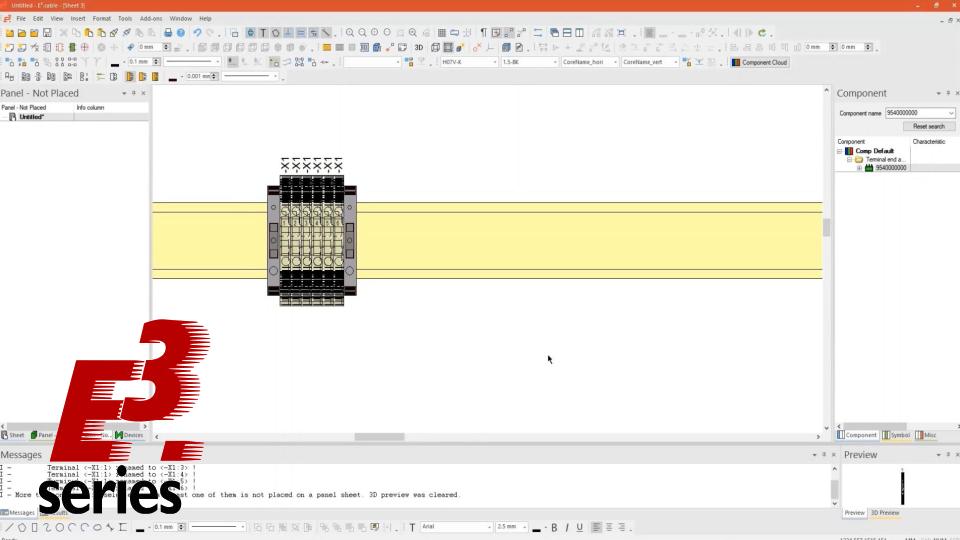Open the CoreName_vert dropdown

click(x=675, y=62)
